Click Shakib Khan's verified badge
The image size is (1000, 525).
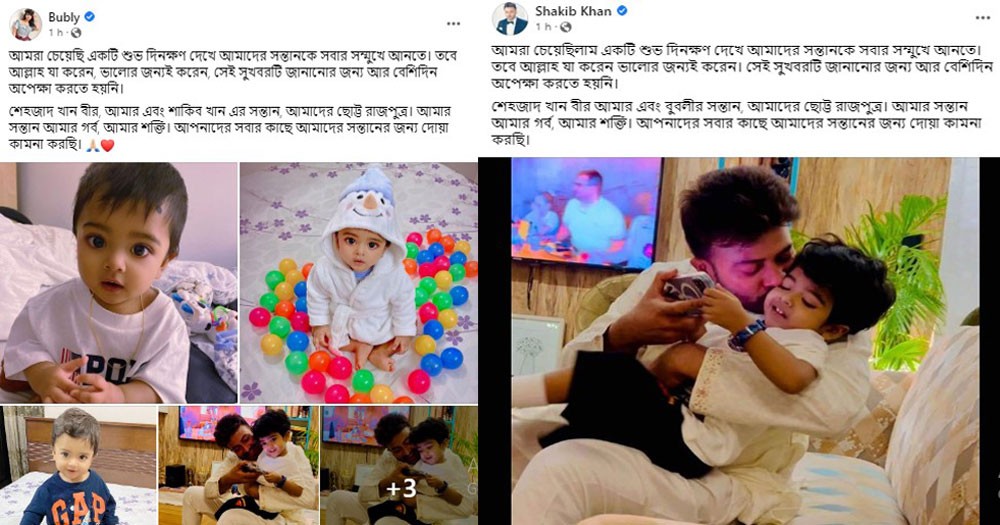coord(622,11)
